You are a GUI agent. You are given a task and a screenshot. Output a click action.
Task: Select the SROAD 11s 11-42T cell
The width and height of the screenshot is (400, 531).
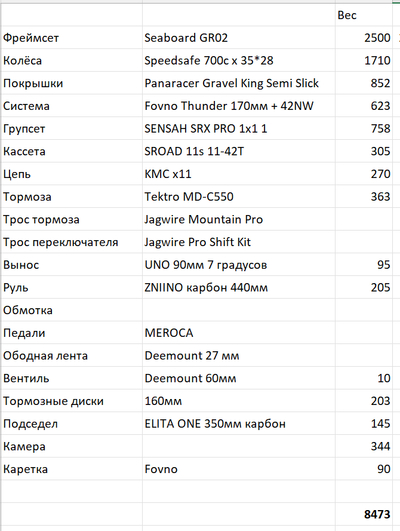239,151
